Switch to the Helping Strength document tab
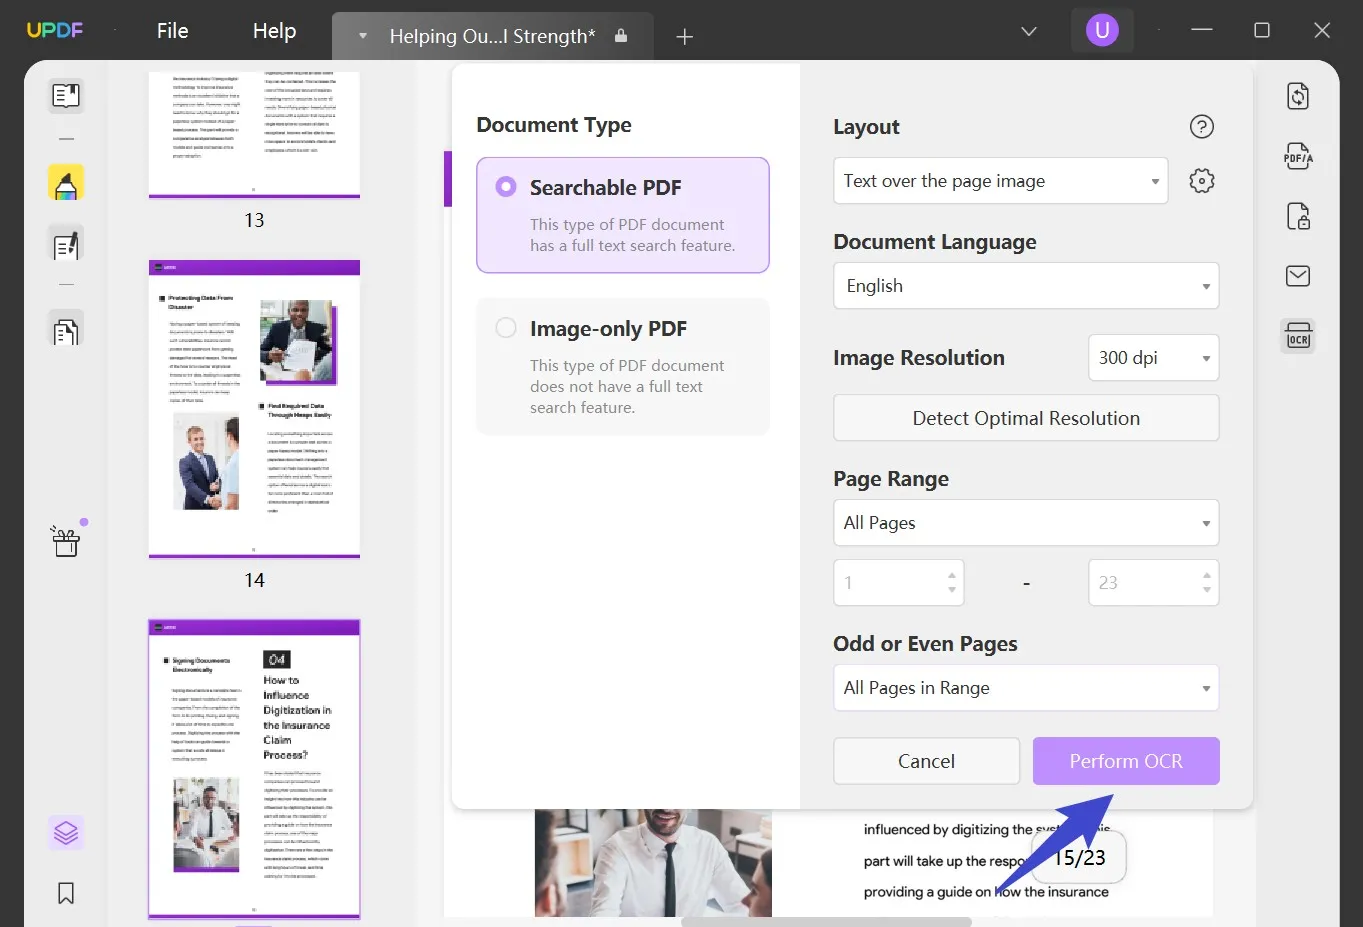 (x=490, y=35)
